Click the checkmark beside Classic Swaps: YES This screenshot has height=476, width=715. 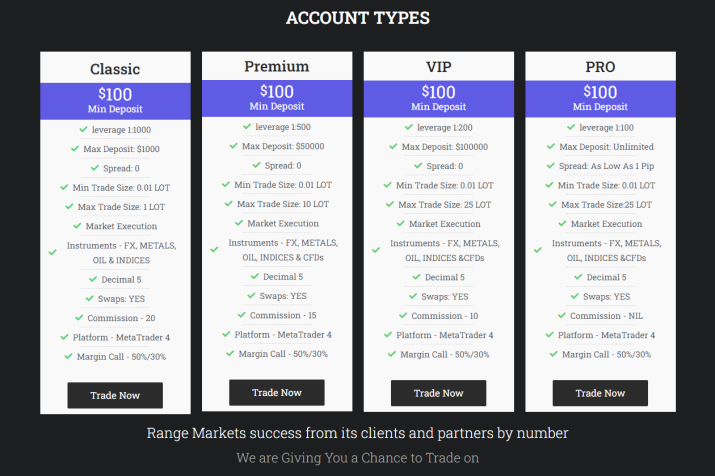tap(90, 299)
